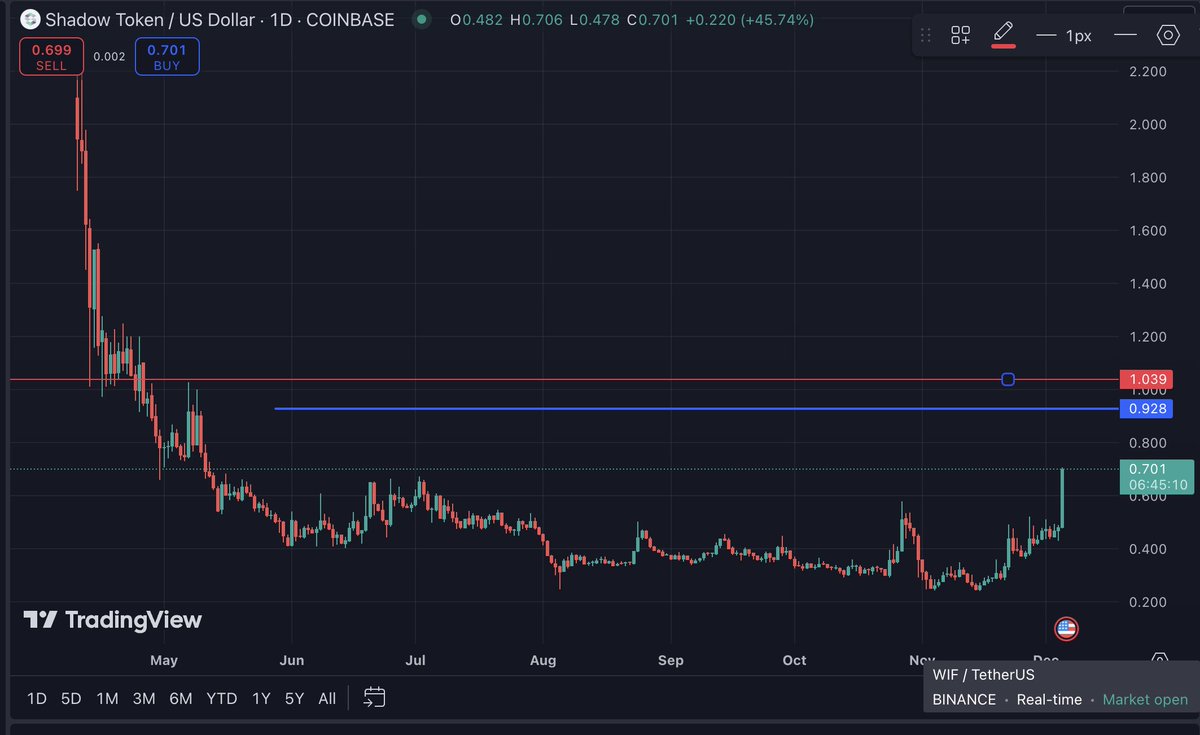The image size is (1200, 735).
Task: Open the line style dropdown
Action: coord(1125,35)
